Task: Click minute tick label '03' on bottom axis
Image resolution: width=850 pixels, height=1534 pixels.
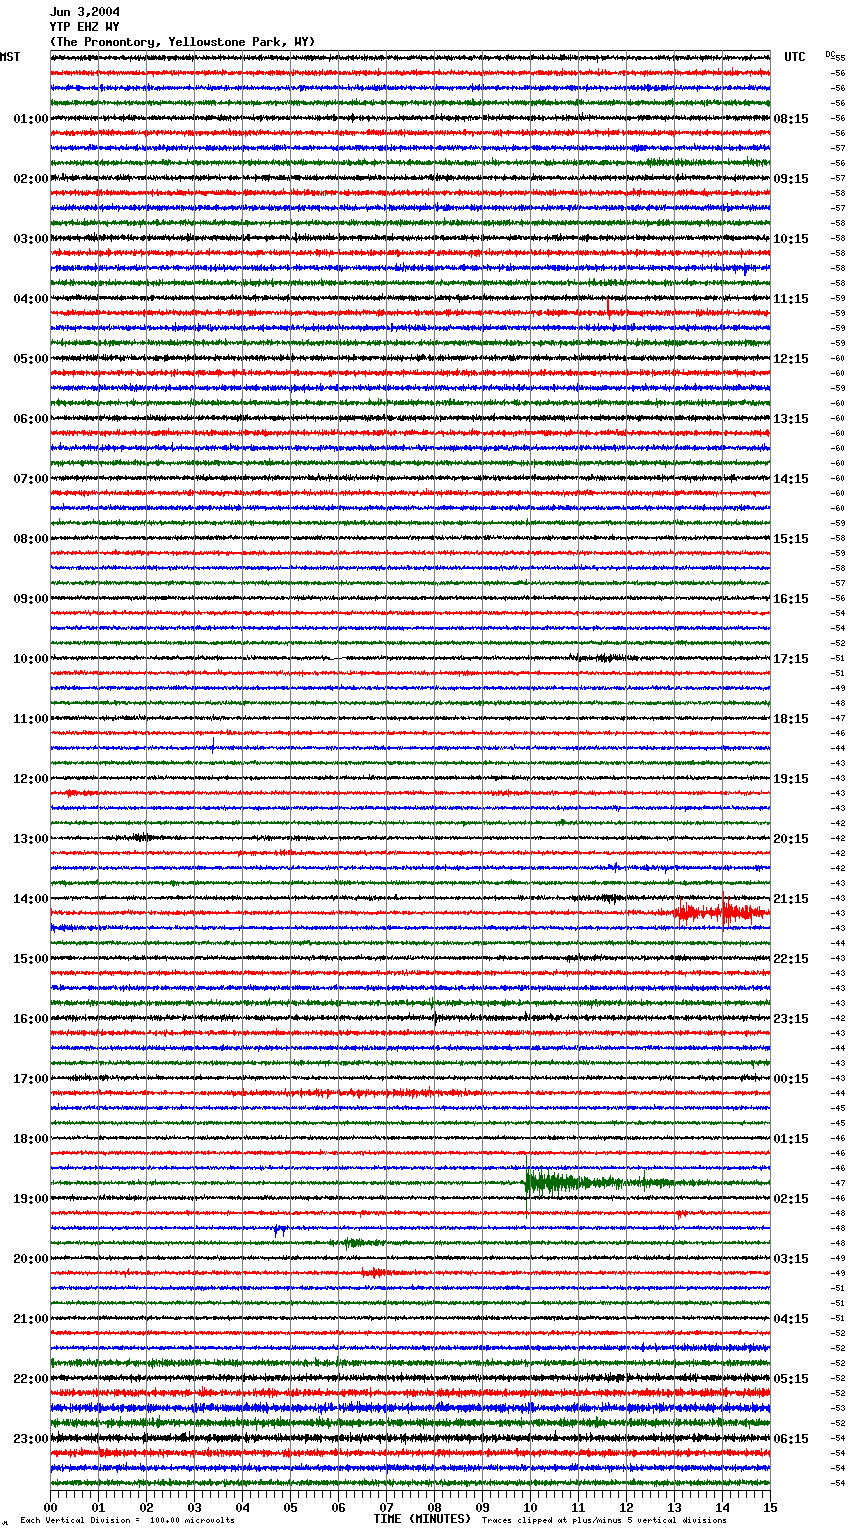Action: [x=194, y=1507]
